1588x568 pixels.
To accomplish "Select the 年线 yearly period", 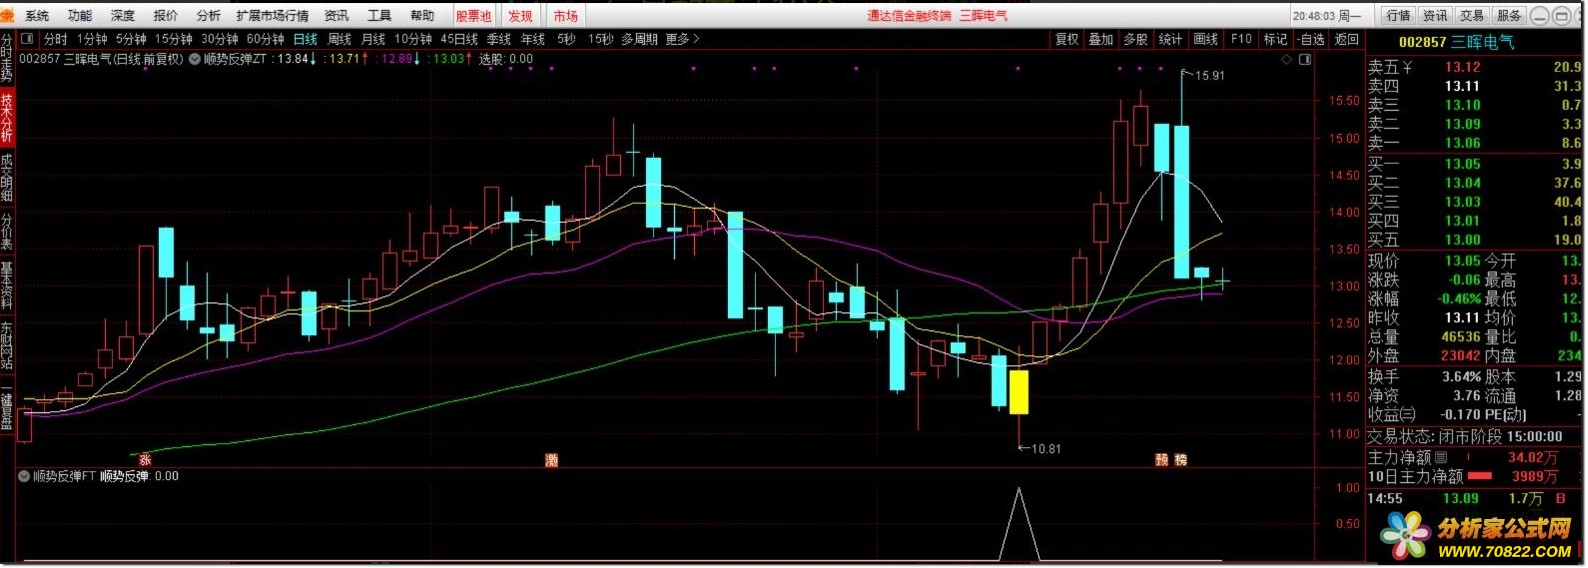I will click(533, 39).
